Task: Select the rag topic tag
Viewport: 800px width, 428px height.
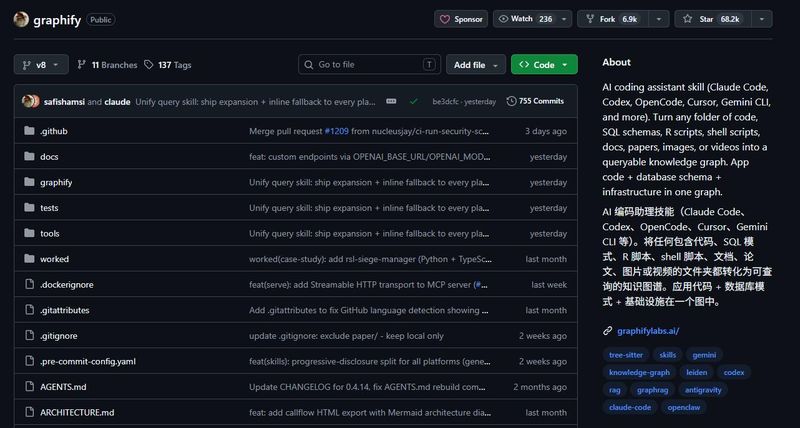Action: (x=615, y=390)
